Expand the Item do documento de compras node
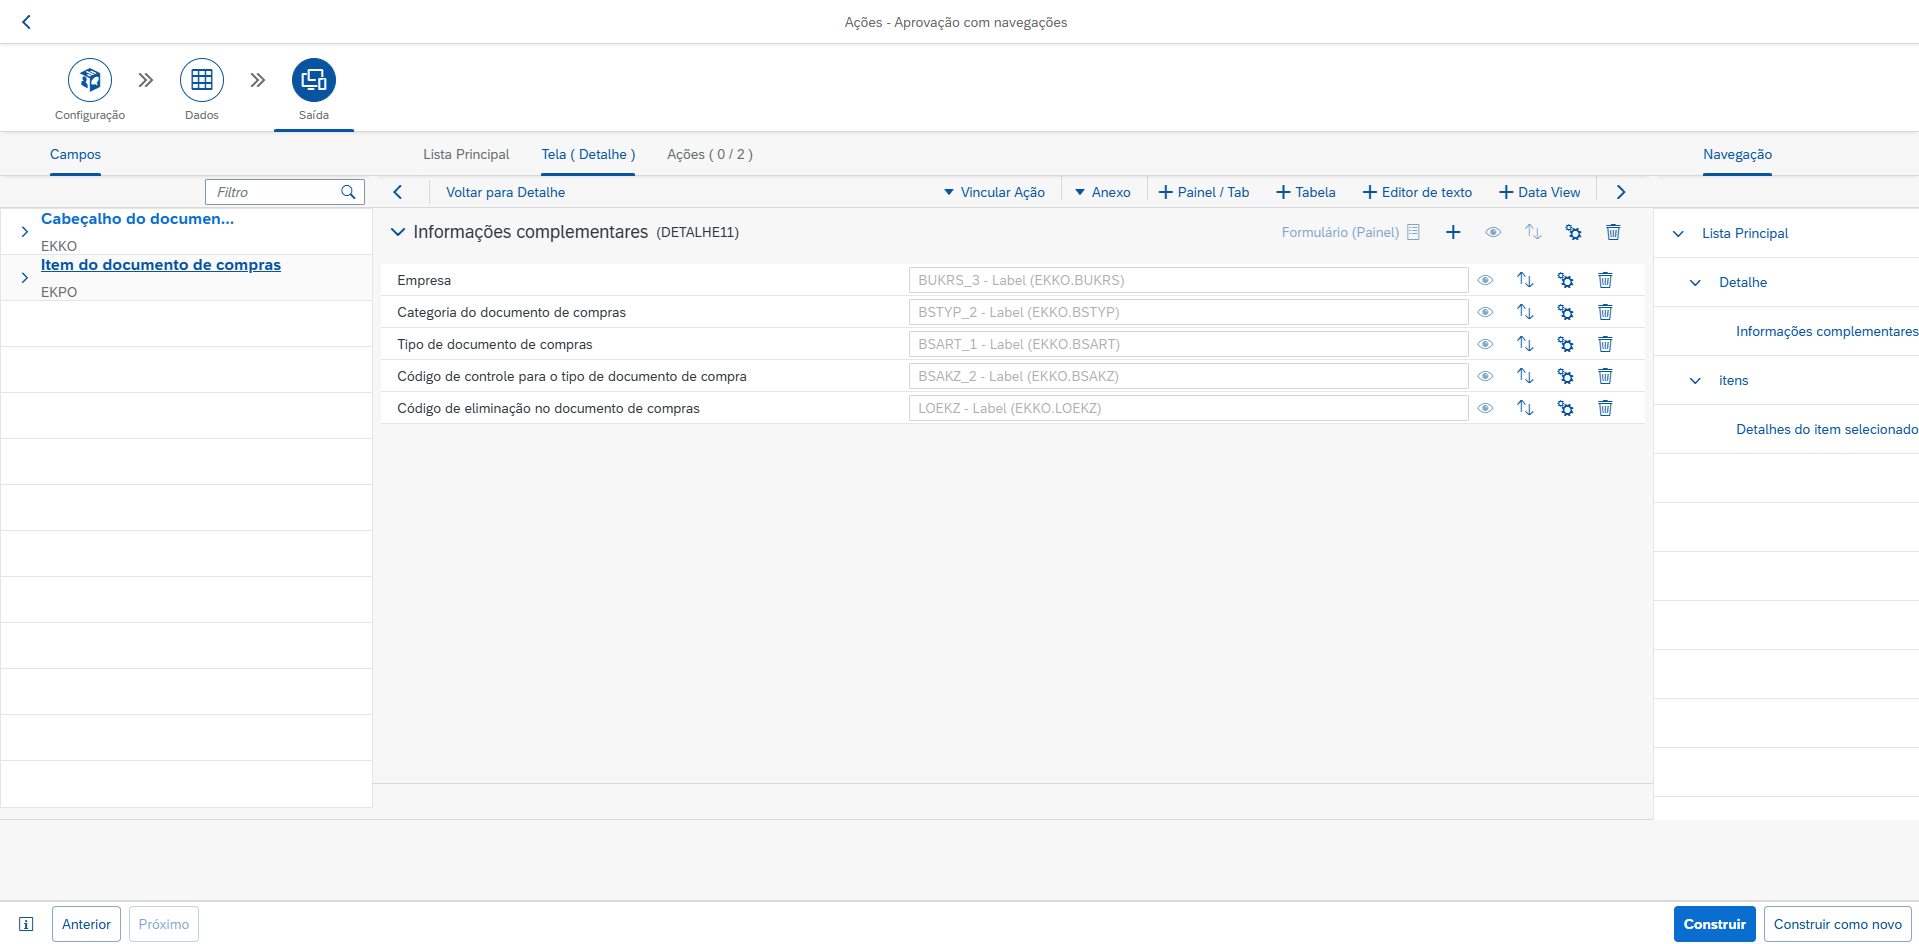The image size is (1919, 944). click(x=24, y=277)
